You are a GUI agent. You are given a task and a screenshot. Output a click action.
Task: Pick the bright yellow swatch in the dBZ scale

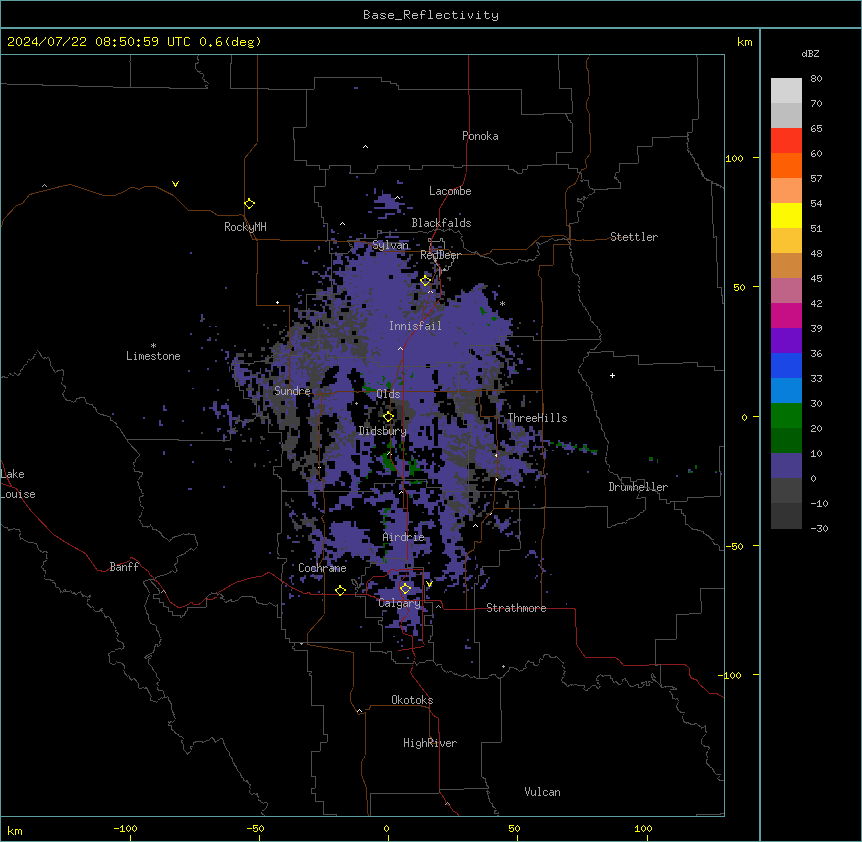786,215
